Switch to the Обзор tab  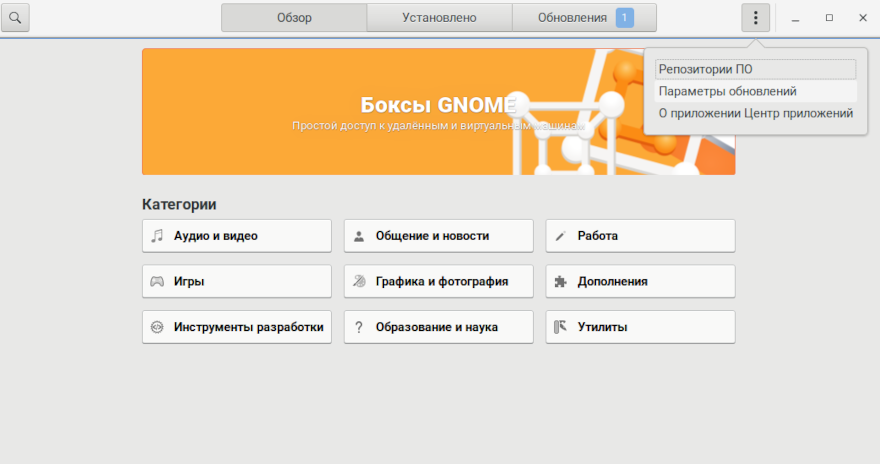[294, 18]
